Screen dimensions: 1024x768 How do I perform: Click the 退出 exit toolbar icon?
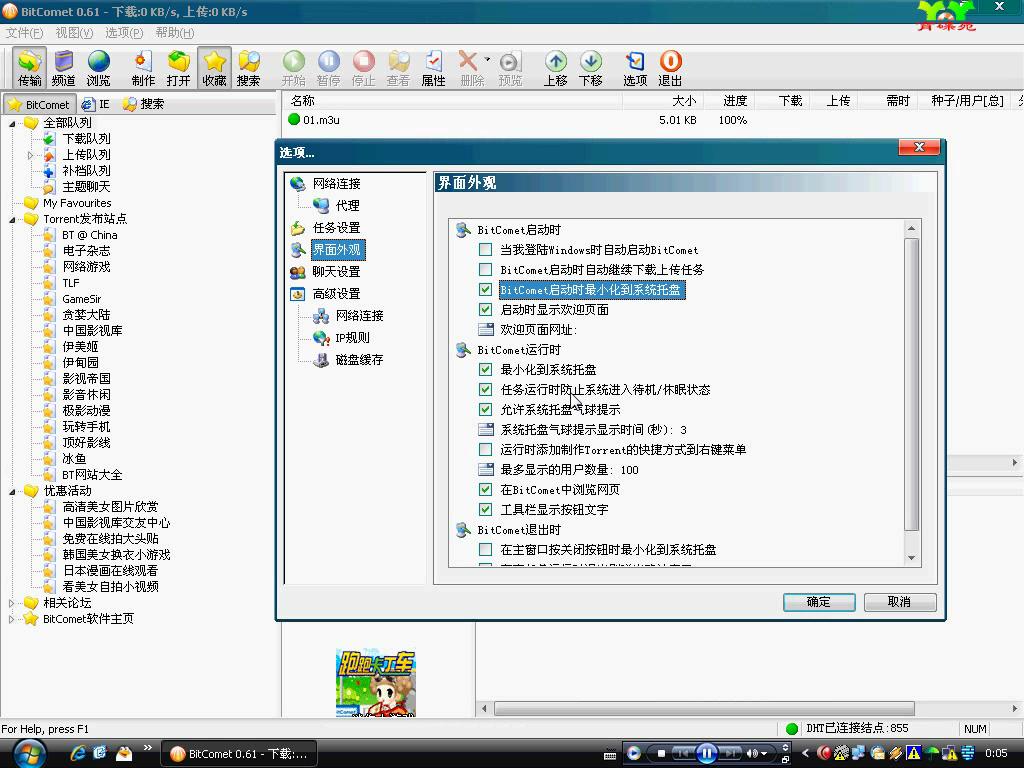[670, 68]
